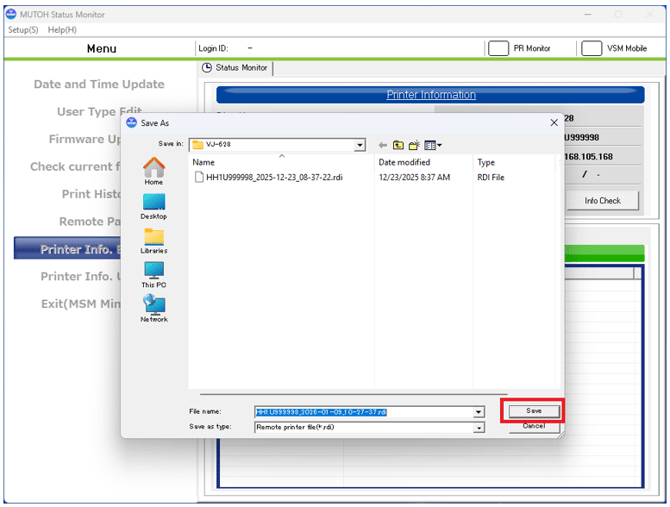Toggle the PR Monitor checkbox

499,48
